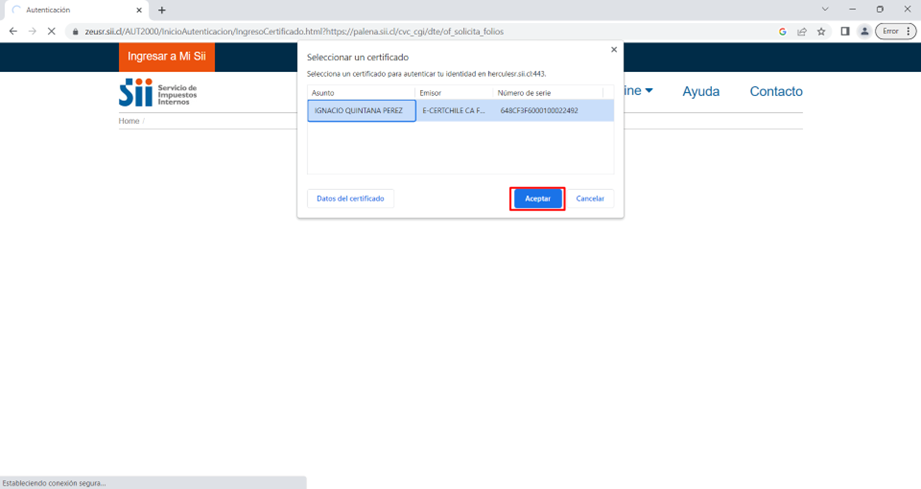Image resolution: width=921 pixels, height=489 pixels.
Task: Open the Ayuda menu item
Action: 700,92
